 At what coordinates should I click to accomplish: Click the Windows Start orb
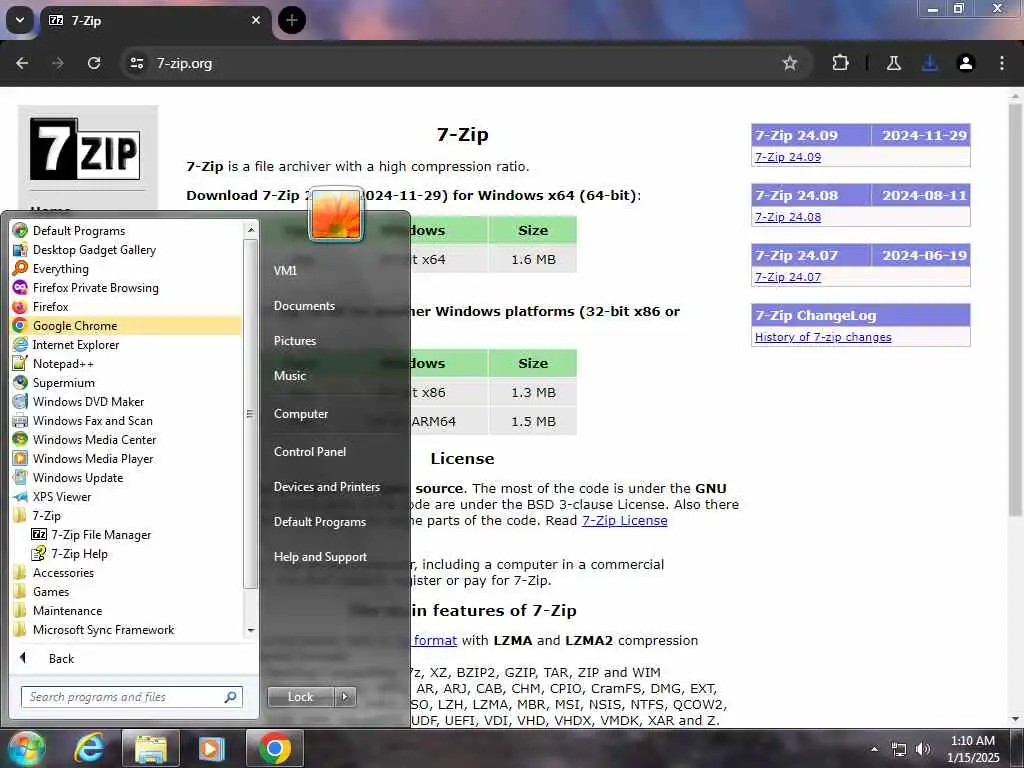[x=26, y=748]
